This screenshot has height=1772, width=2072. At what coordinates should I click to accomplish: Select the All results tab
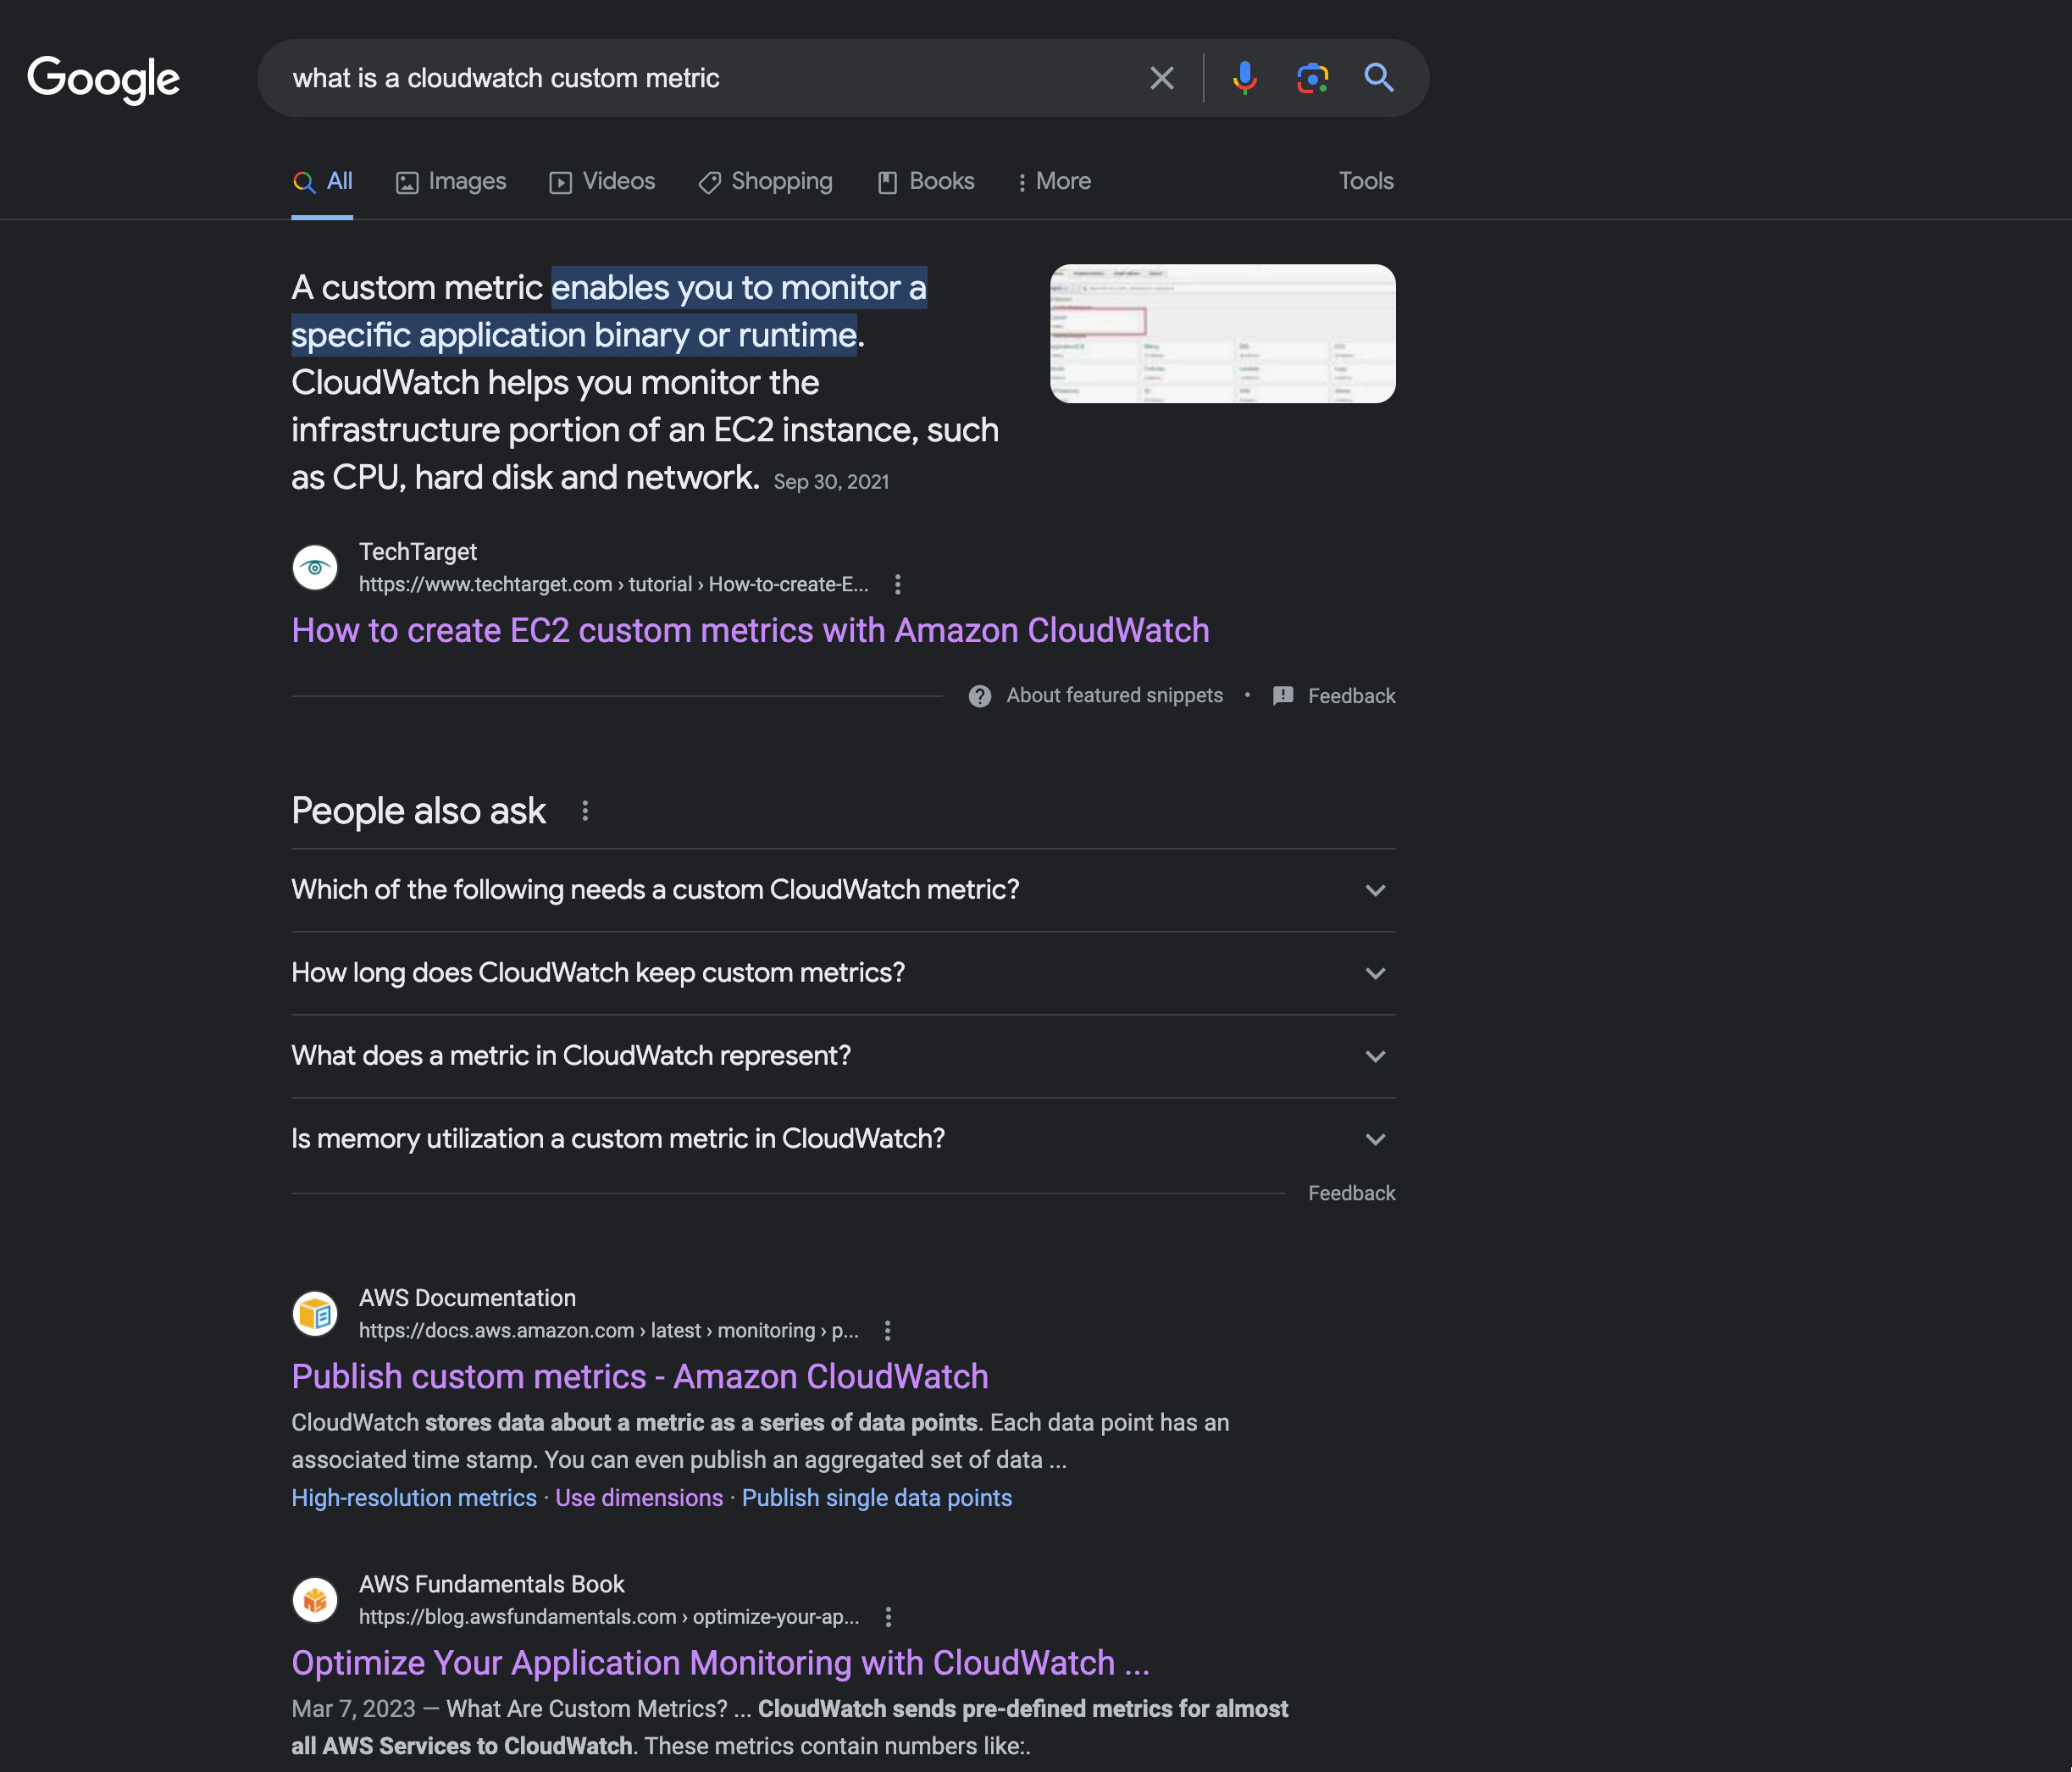322,182
